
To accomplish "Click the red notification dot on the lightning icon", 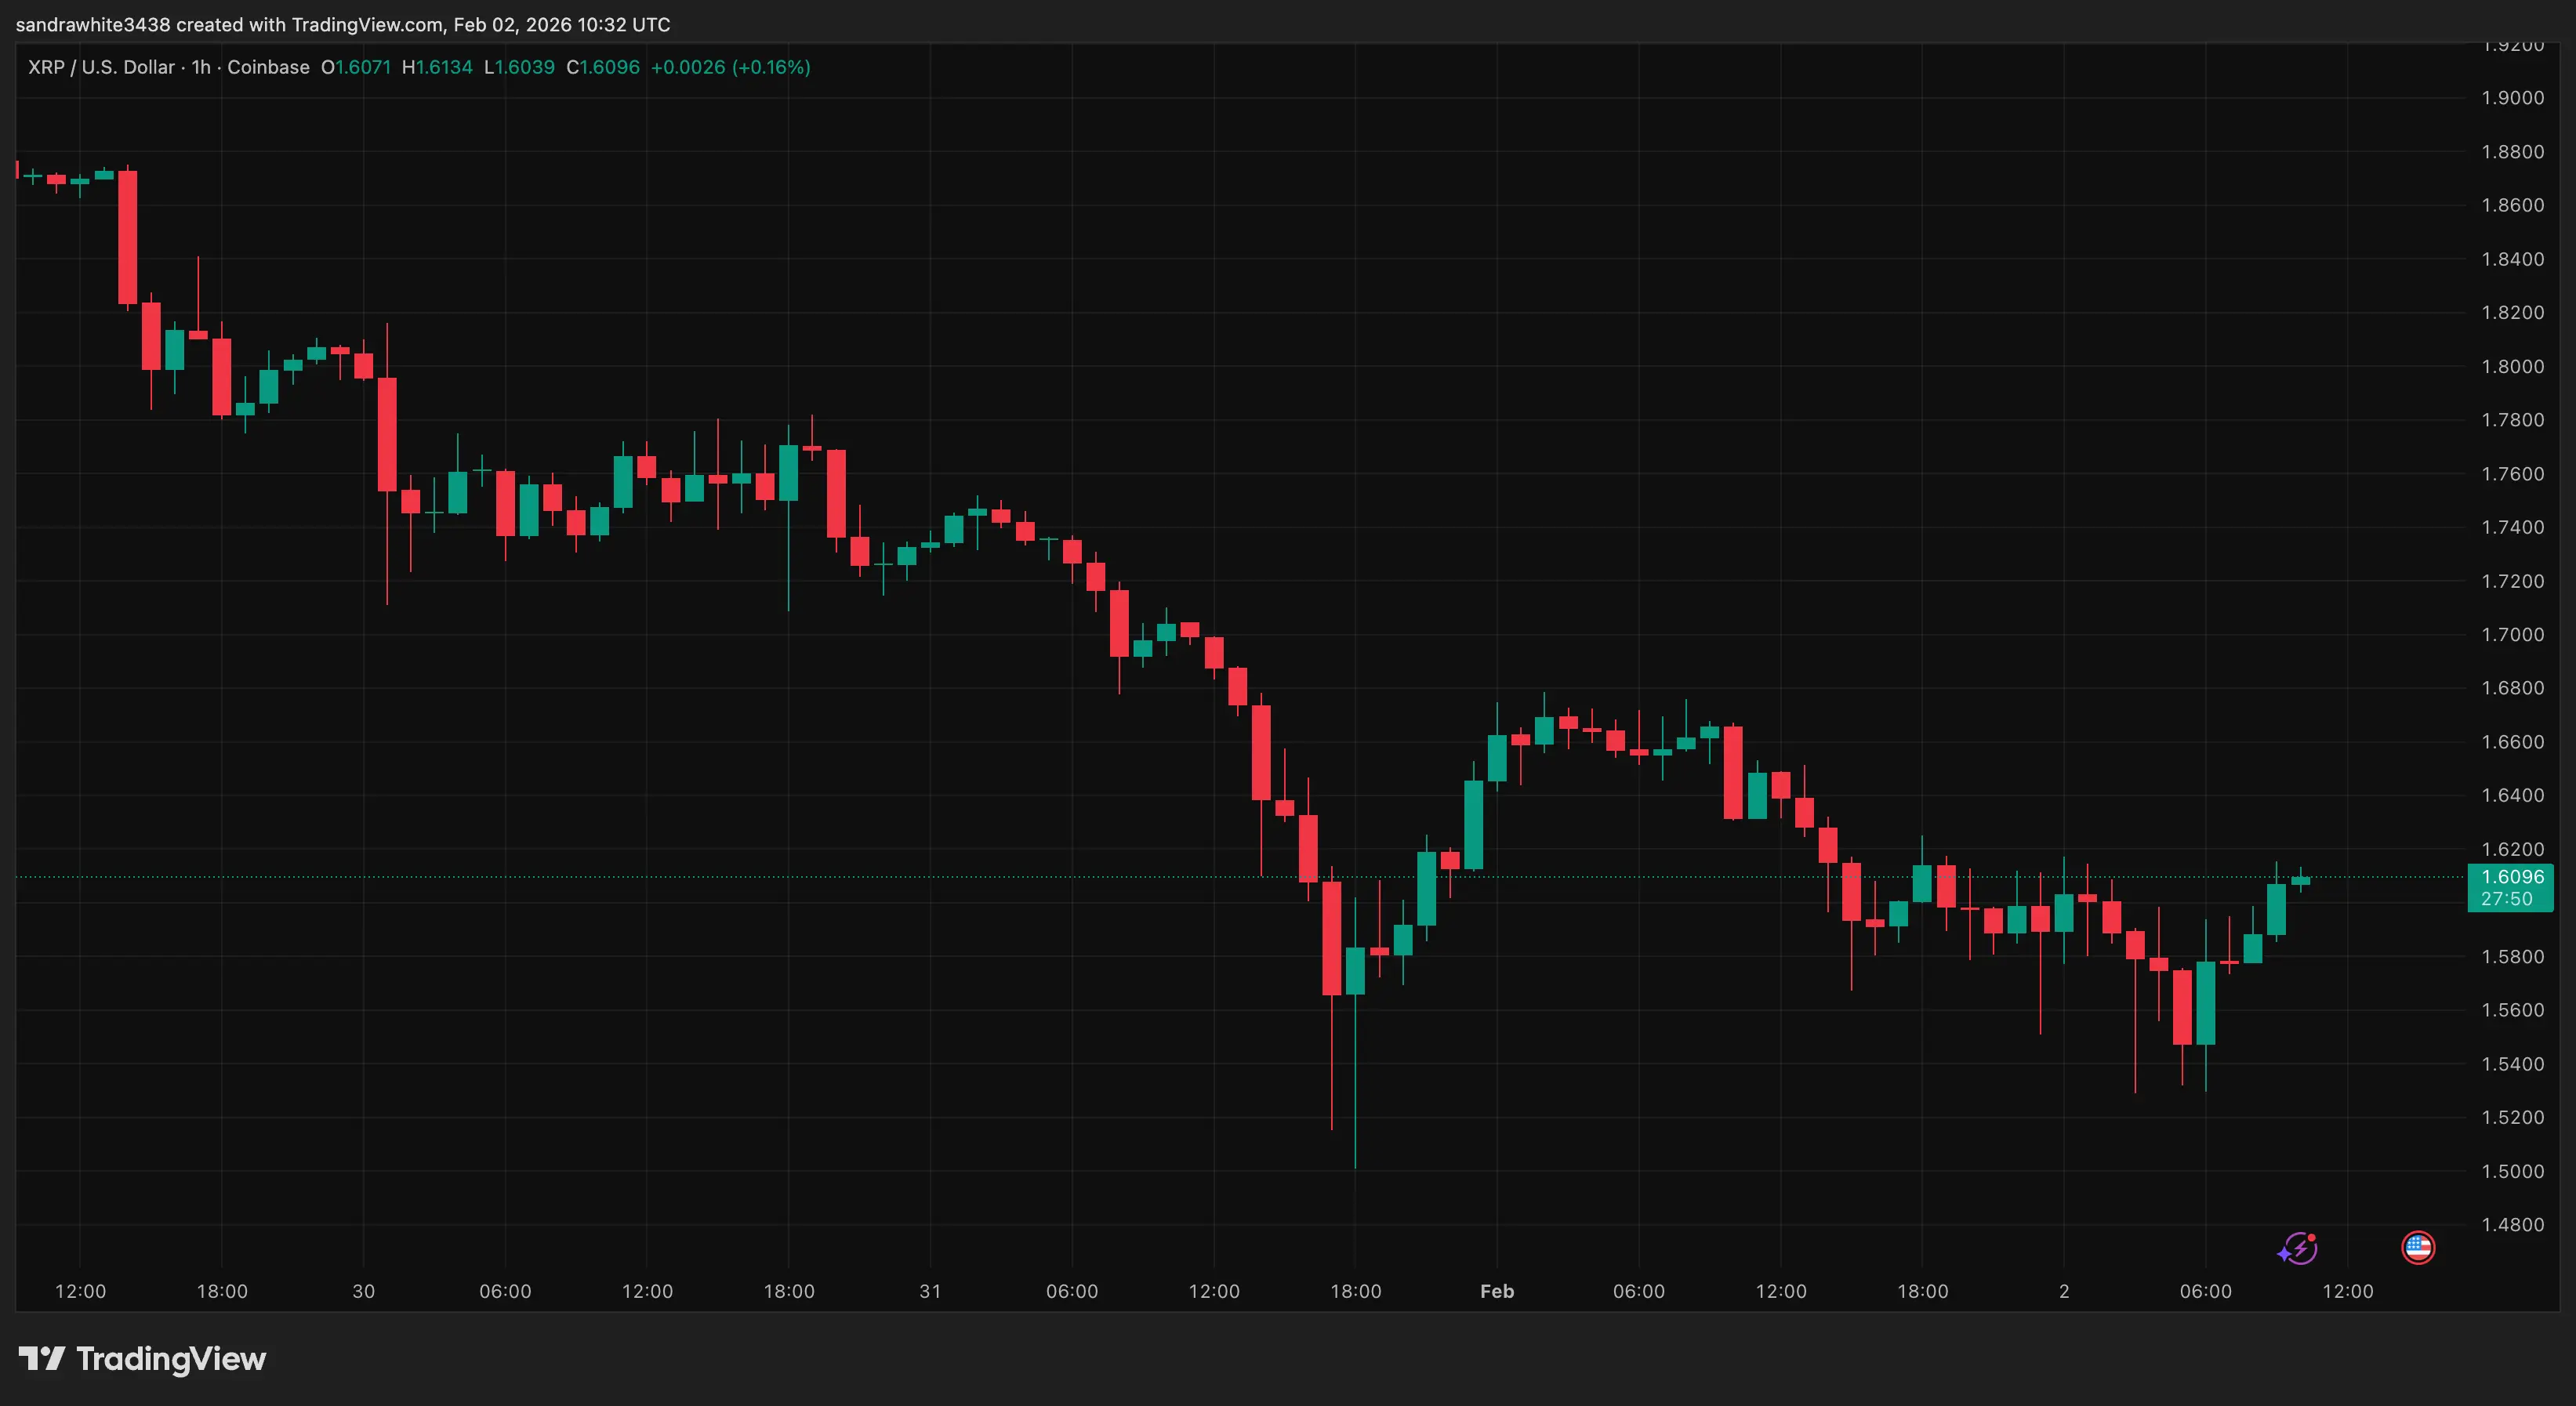I will 2311,1237.
